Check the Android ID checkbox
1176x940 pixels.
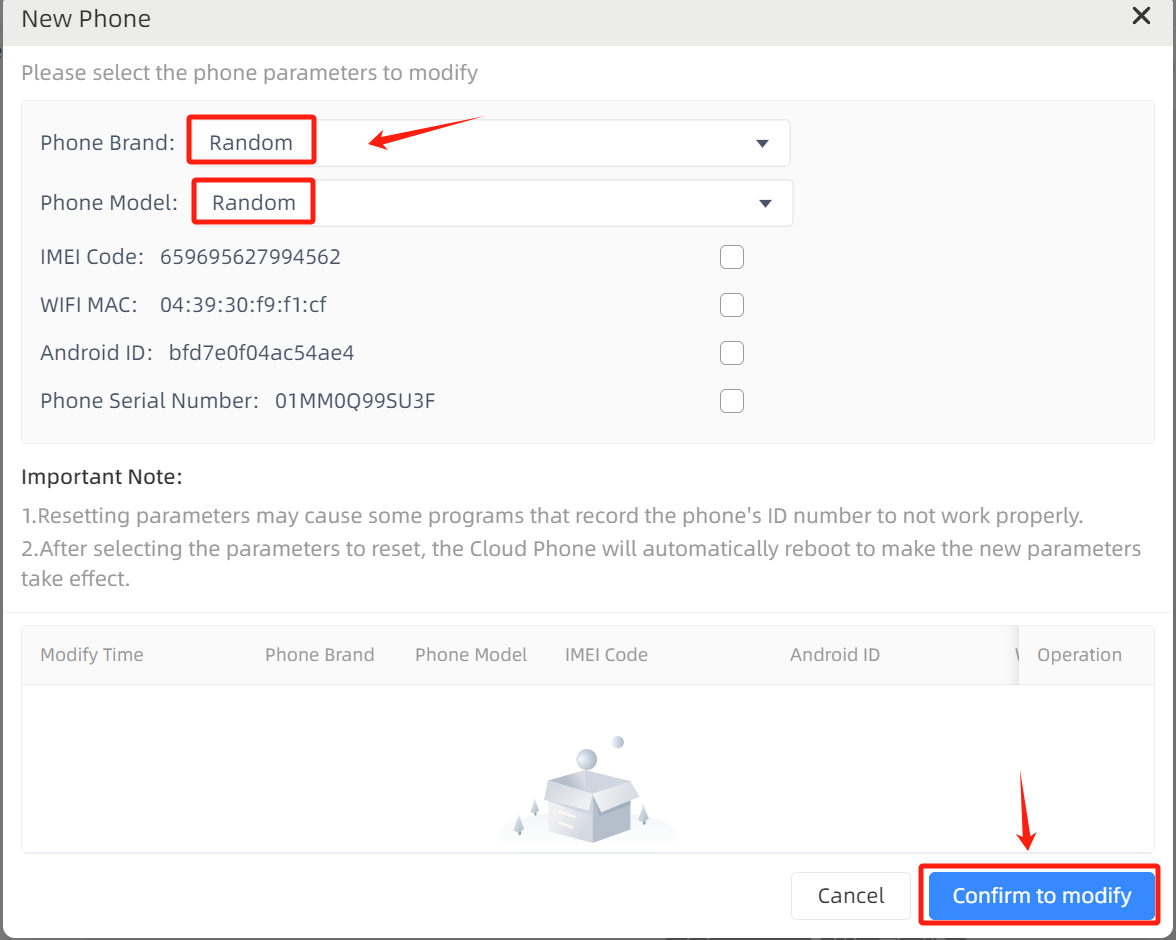pyautogui.click(x=732, y=353)
